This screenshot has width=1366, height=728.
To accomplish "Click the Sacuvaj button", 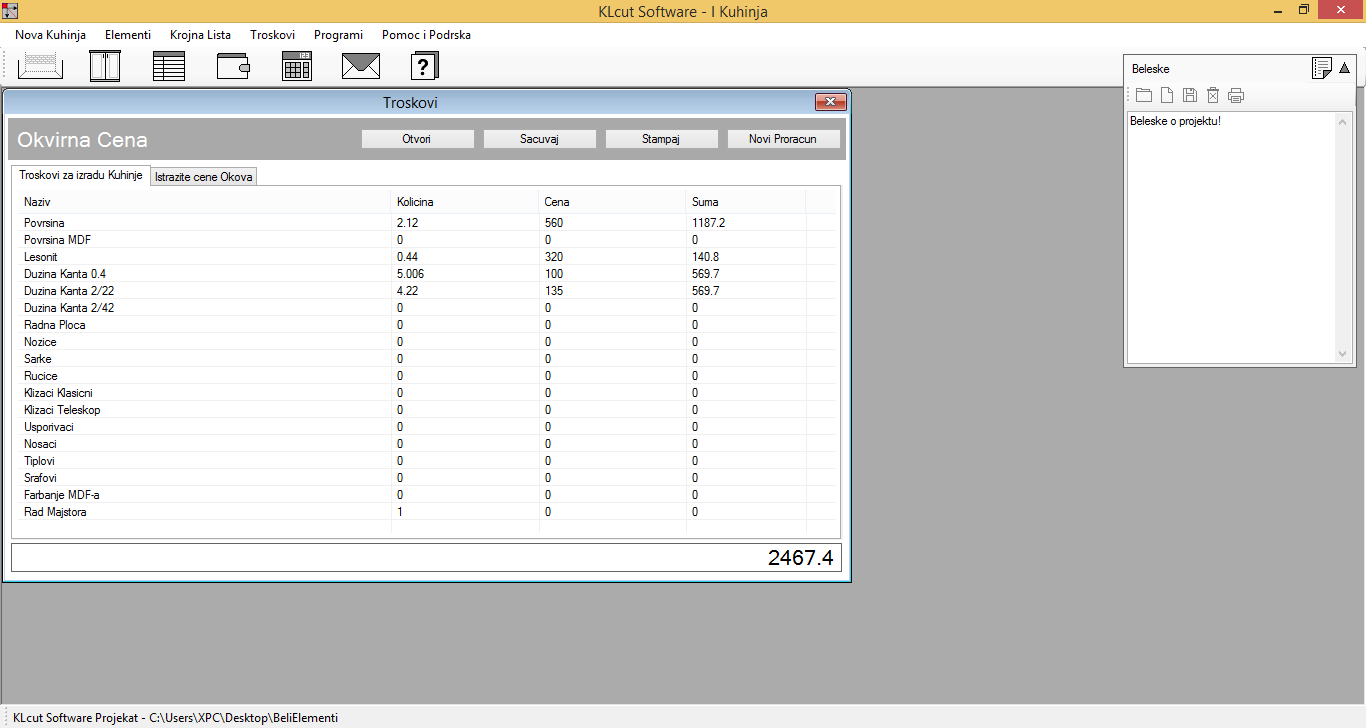I will 539,139.
